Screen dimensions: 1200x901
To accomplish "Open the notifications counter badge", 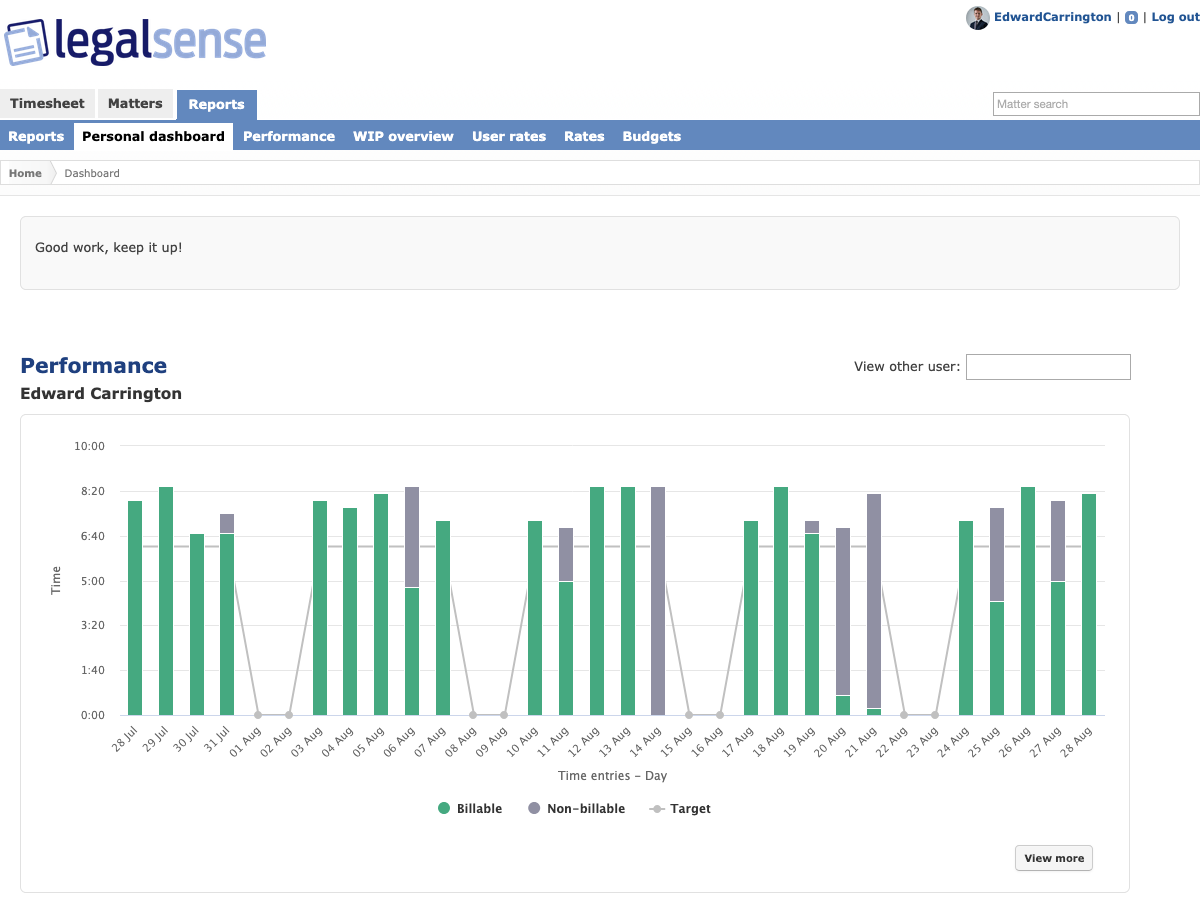I will click(x=1131, y=17).
